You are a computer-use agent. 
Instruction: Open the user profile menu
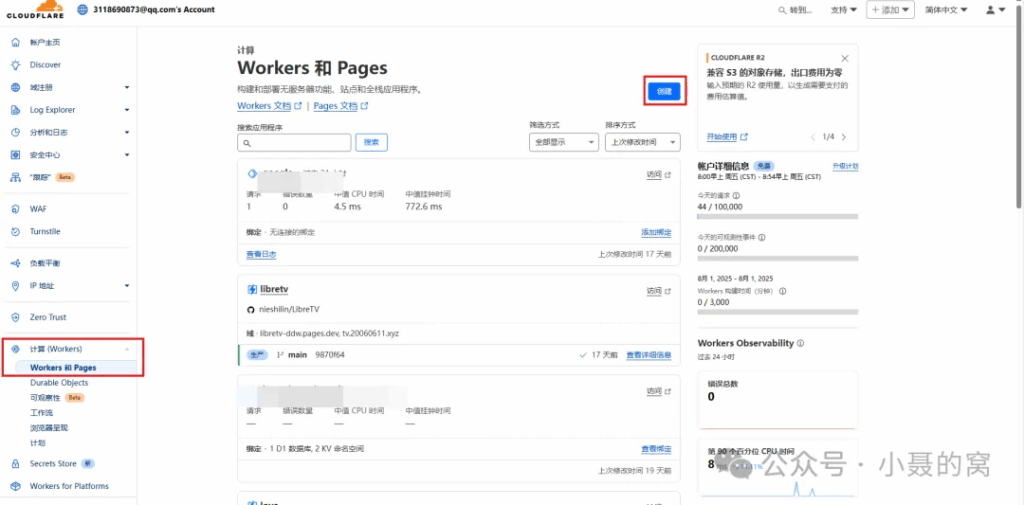coord(996,10)
